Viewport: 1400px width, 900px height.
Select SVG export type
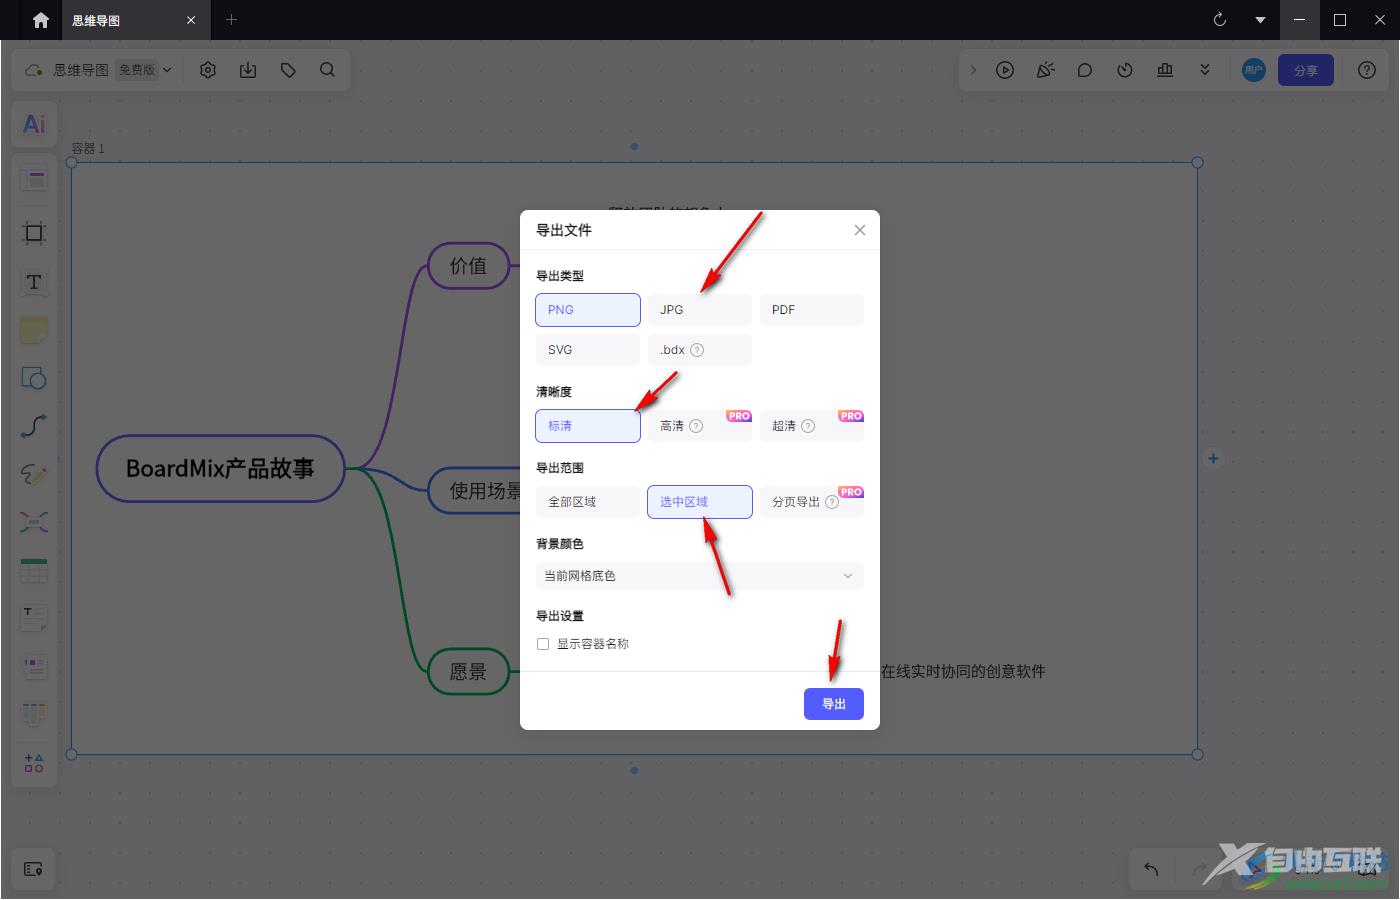(x=588, y=350)
